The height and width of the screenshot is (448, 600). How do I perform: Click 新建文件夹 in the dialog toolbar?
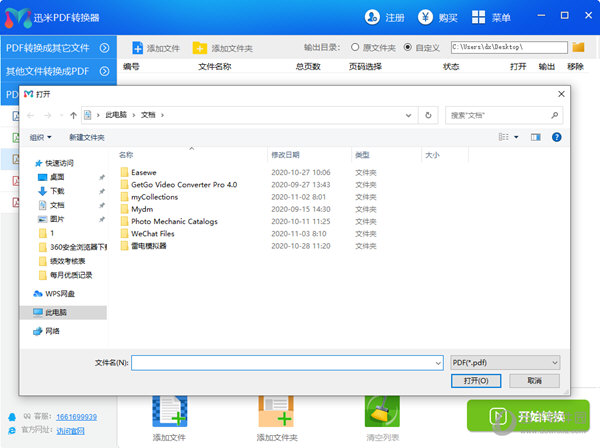click(87, 137)
